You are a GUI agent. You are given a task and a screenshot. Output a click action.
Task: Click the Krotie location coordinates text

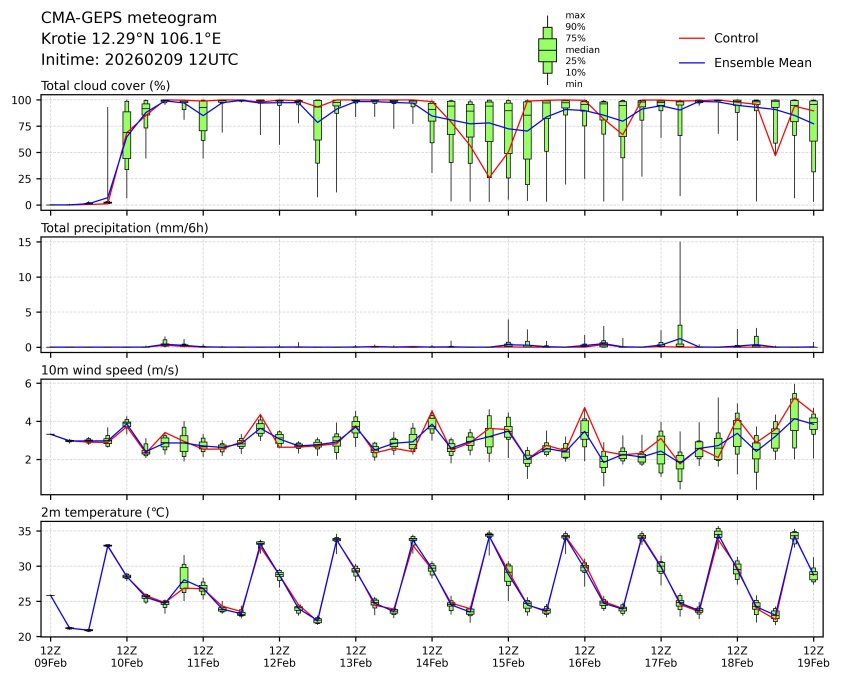pos(131,39)
